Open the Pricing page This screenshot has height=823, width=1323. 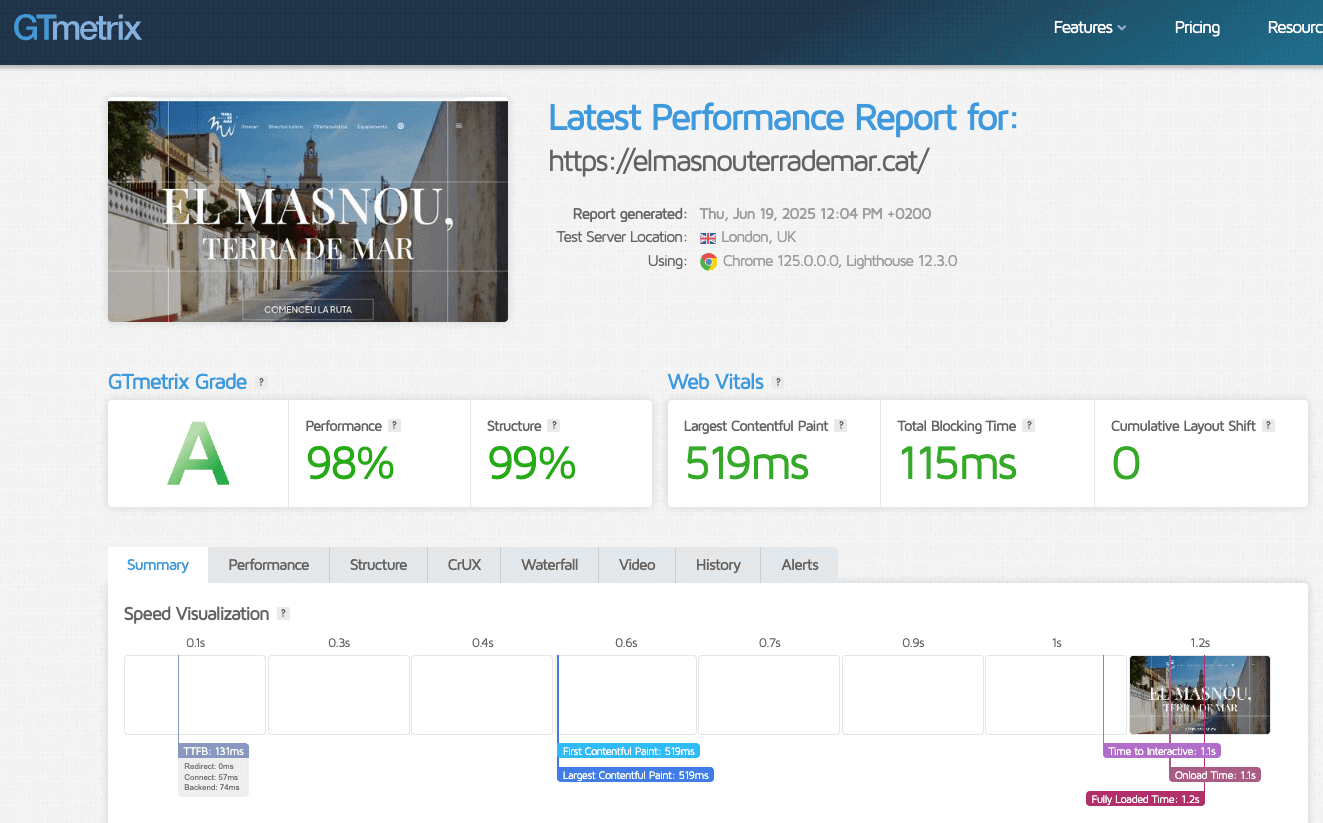(1197, 27)
